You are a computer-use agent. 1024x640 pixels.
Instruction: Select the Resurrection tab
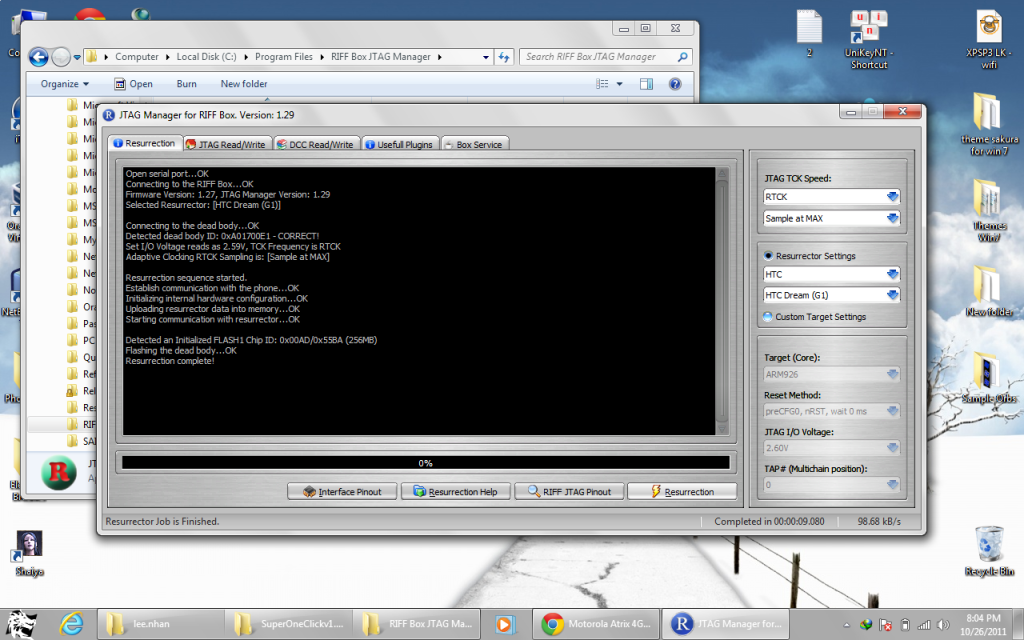pyautogui.click(x=144, y=143)
